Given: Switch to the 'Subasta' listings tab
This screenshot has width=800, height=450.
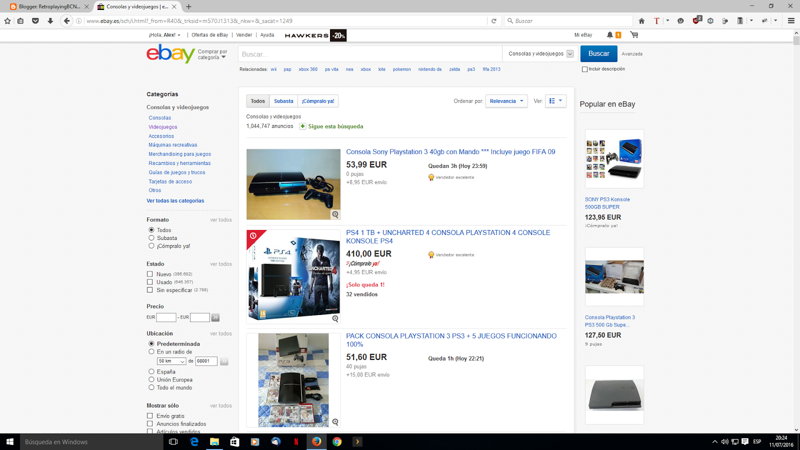Looking at the screenshot, I should pos(284,101).
